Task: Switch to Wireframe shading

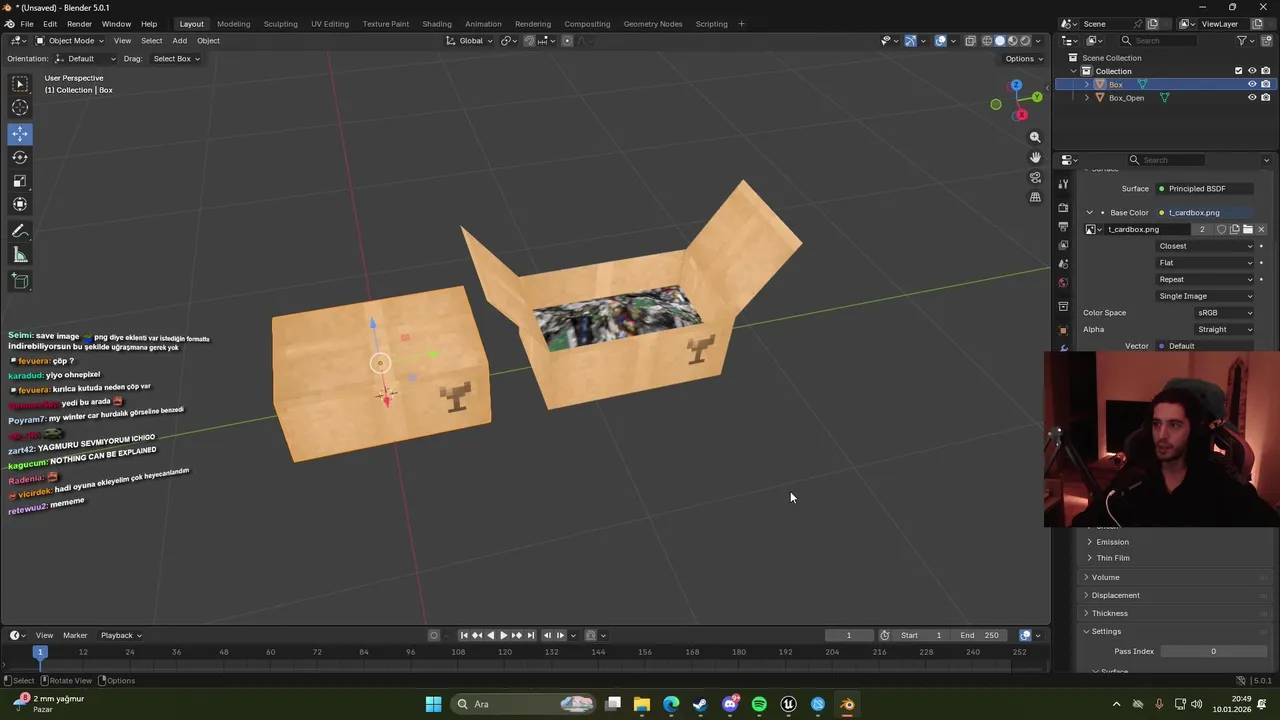Action: click(x=987, y=41)
